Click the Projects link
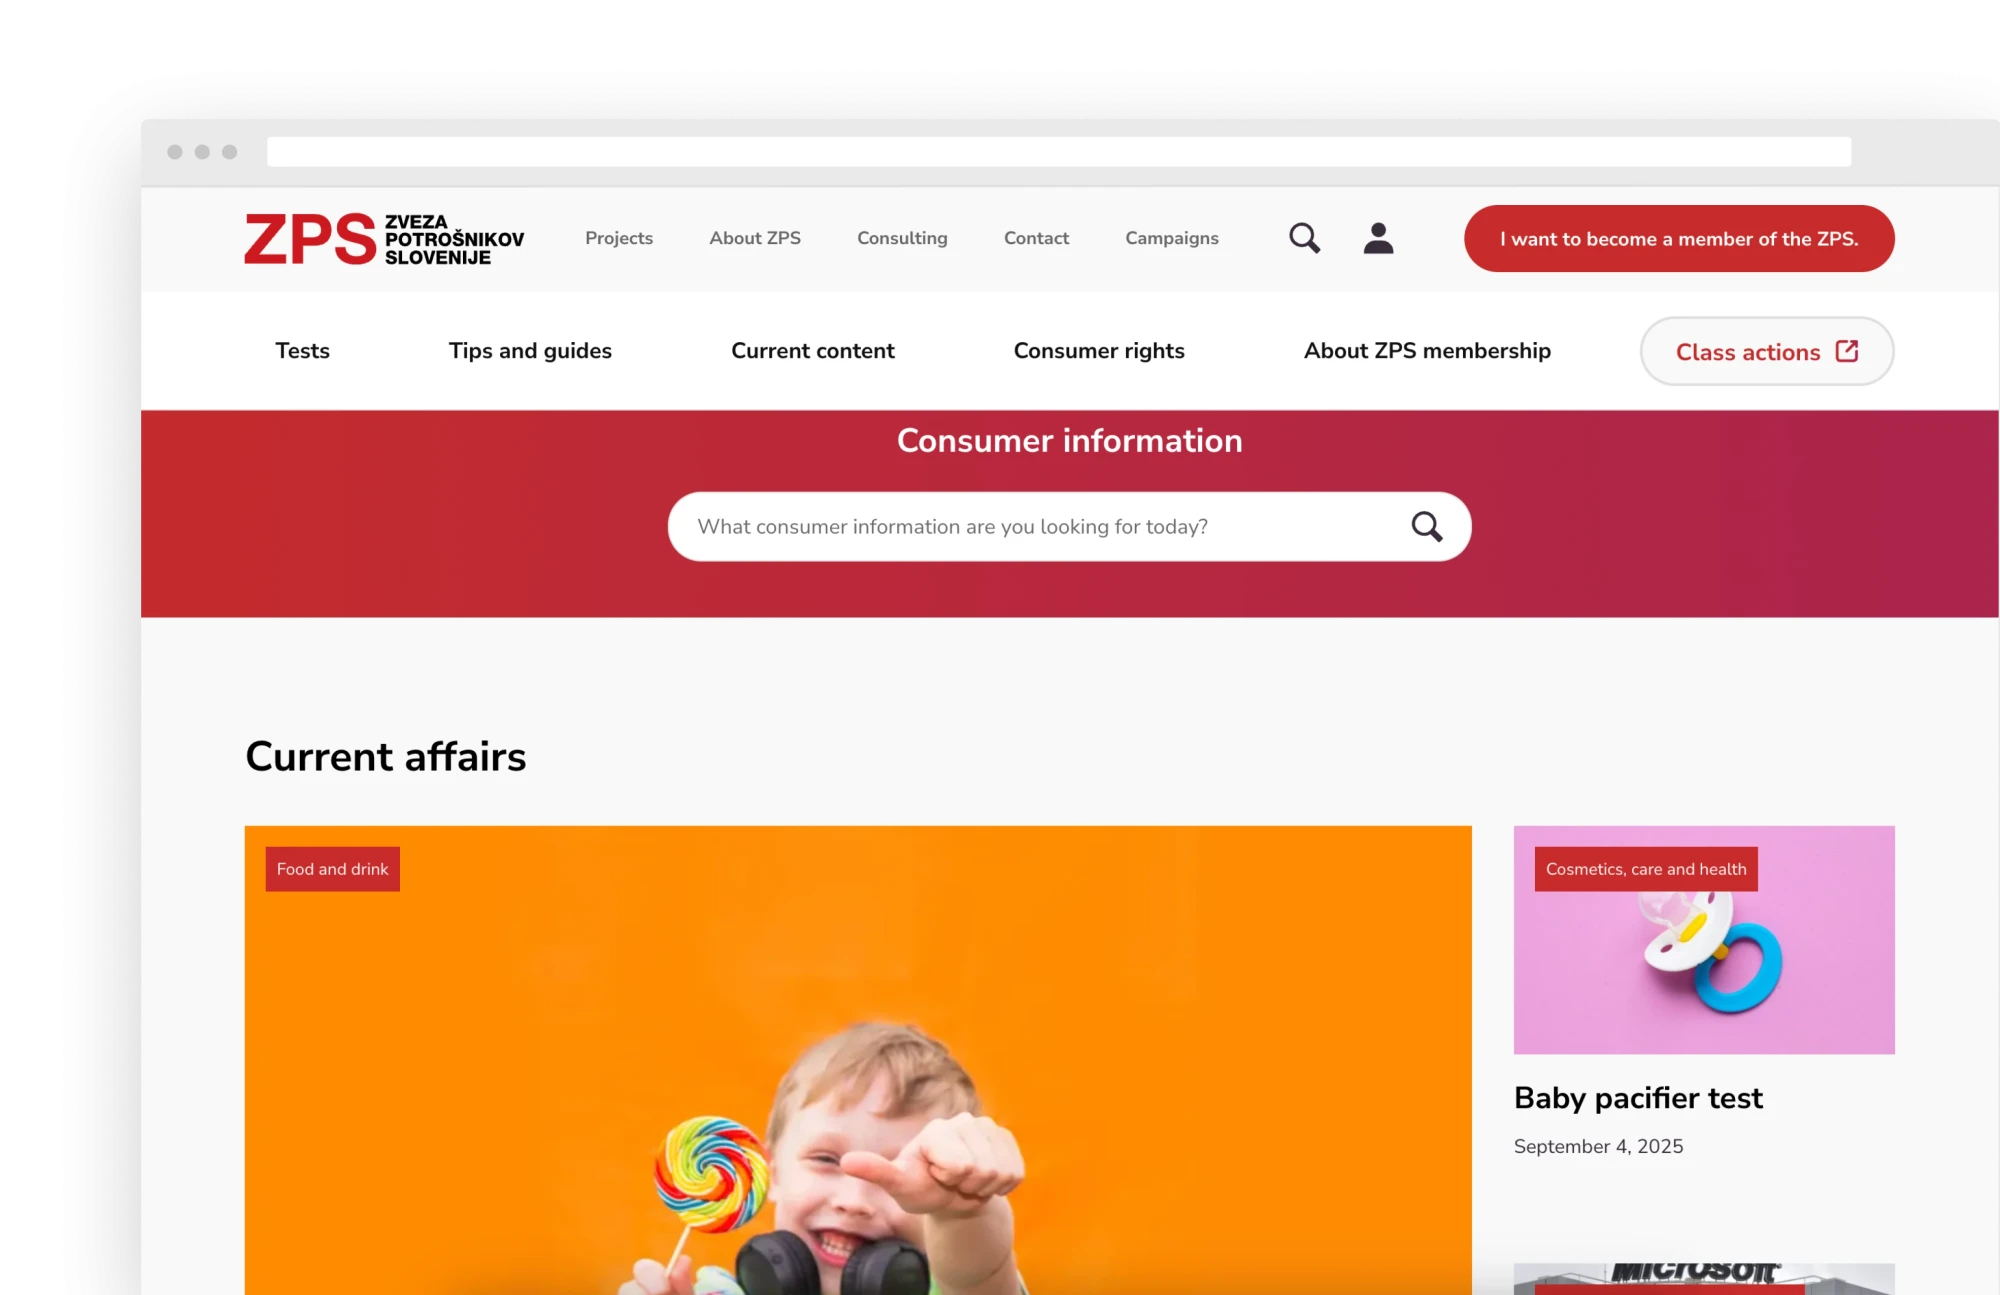 pos(619,238)
